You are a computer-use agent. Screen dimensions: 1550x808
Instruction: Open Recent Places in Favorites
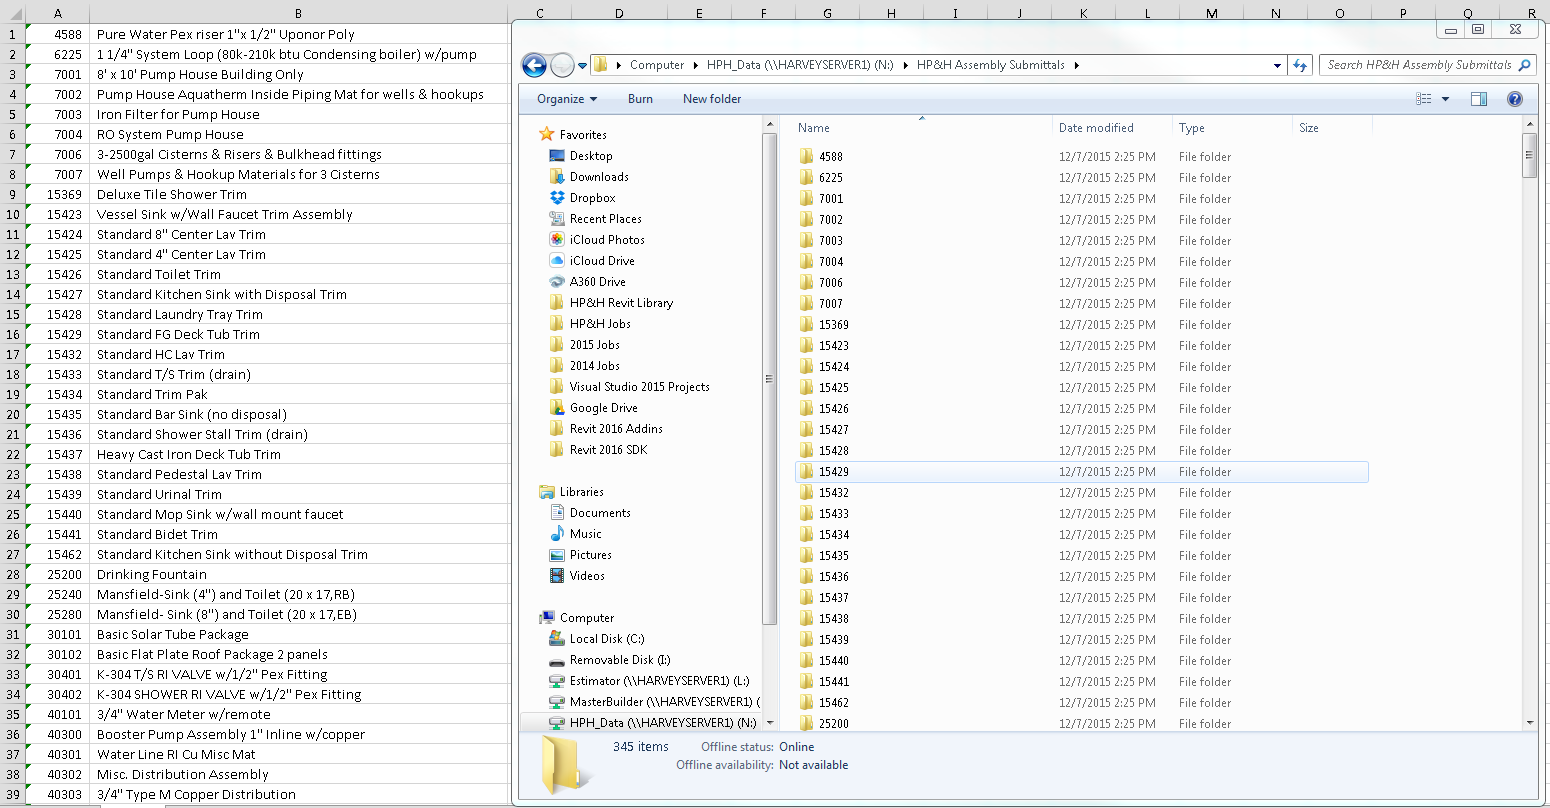[x=606, y=219]
